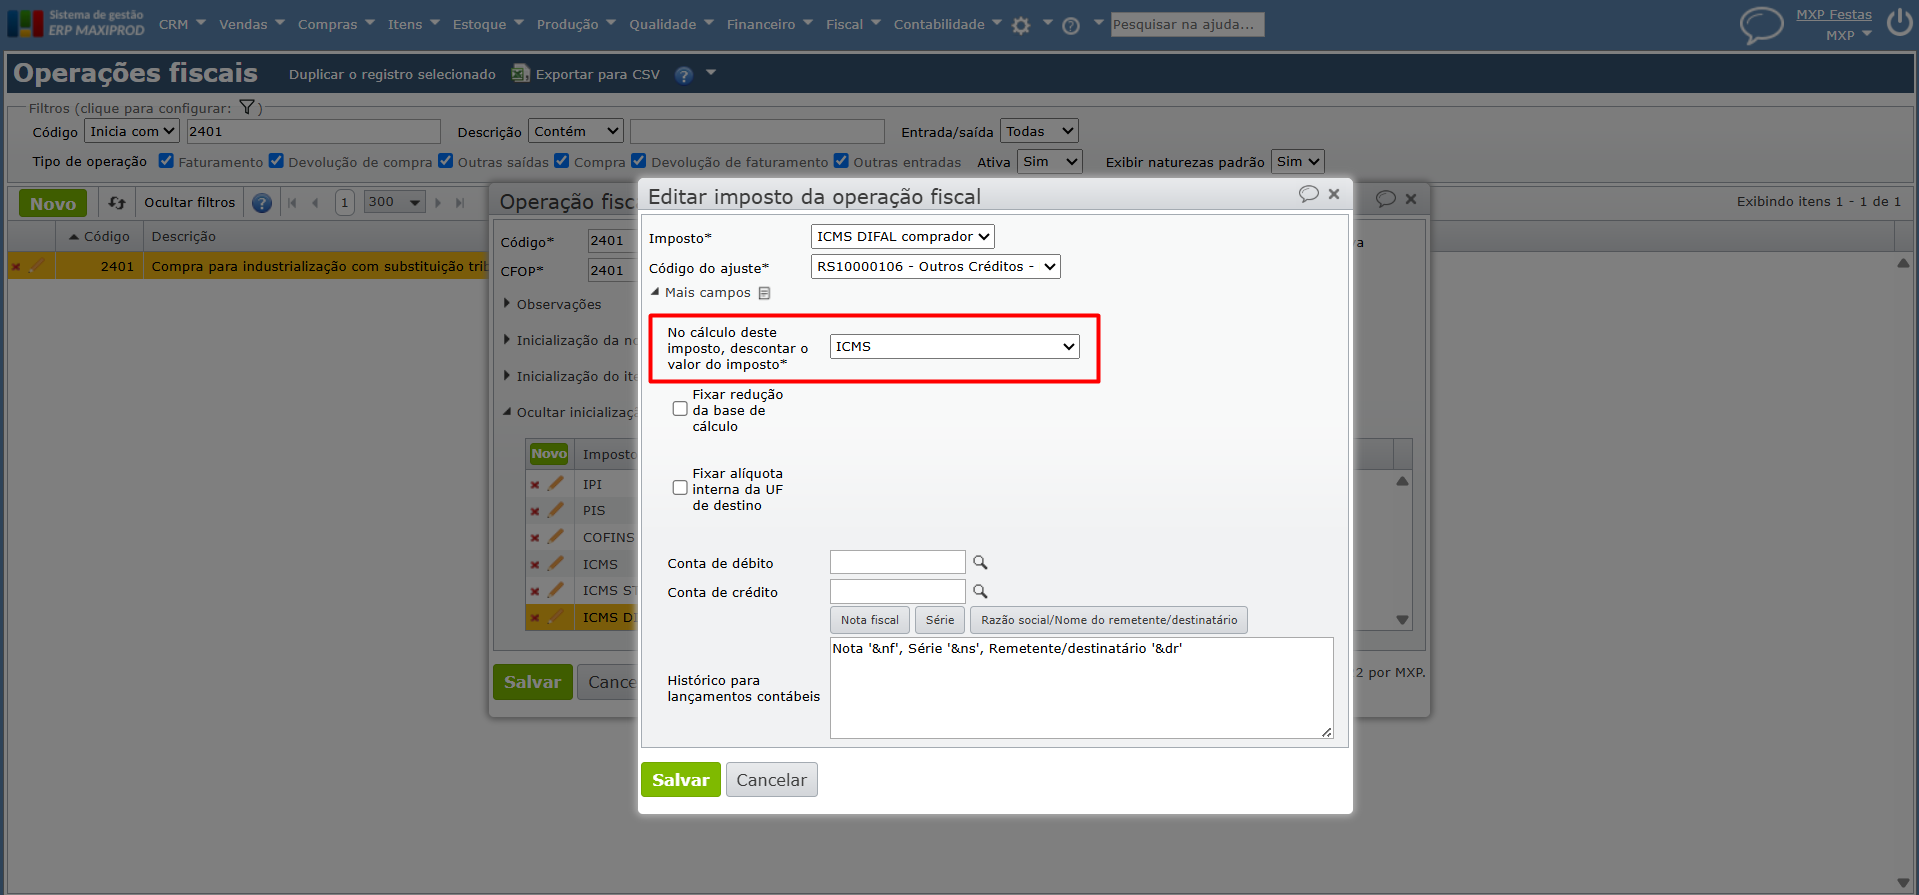Image resolution: width=1919 pixels, height=895 pixels.
Task: Open grid help next to Ocultar filtros
Action: 262,203
